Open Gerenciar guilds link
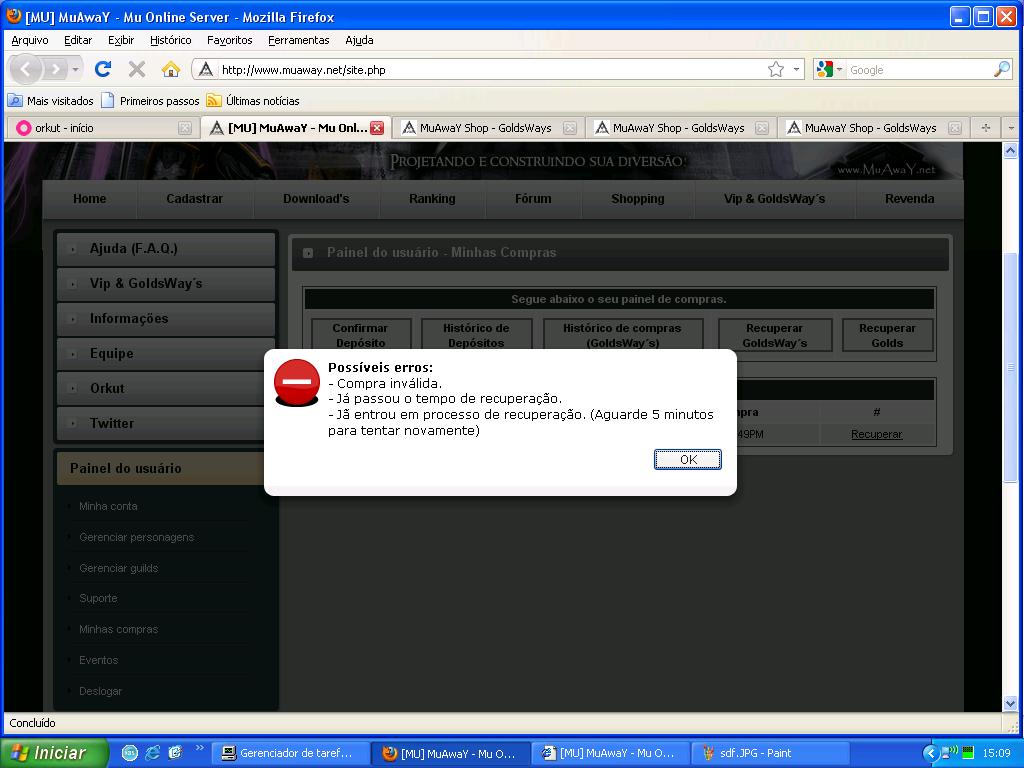Image resolution: width=1024 pixels, height=768 pixels. coord(119,568)
